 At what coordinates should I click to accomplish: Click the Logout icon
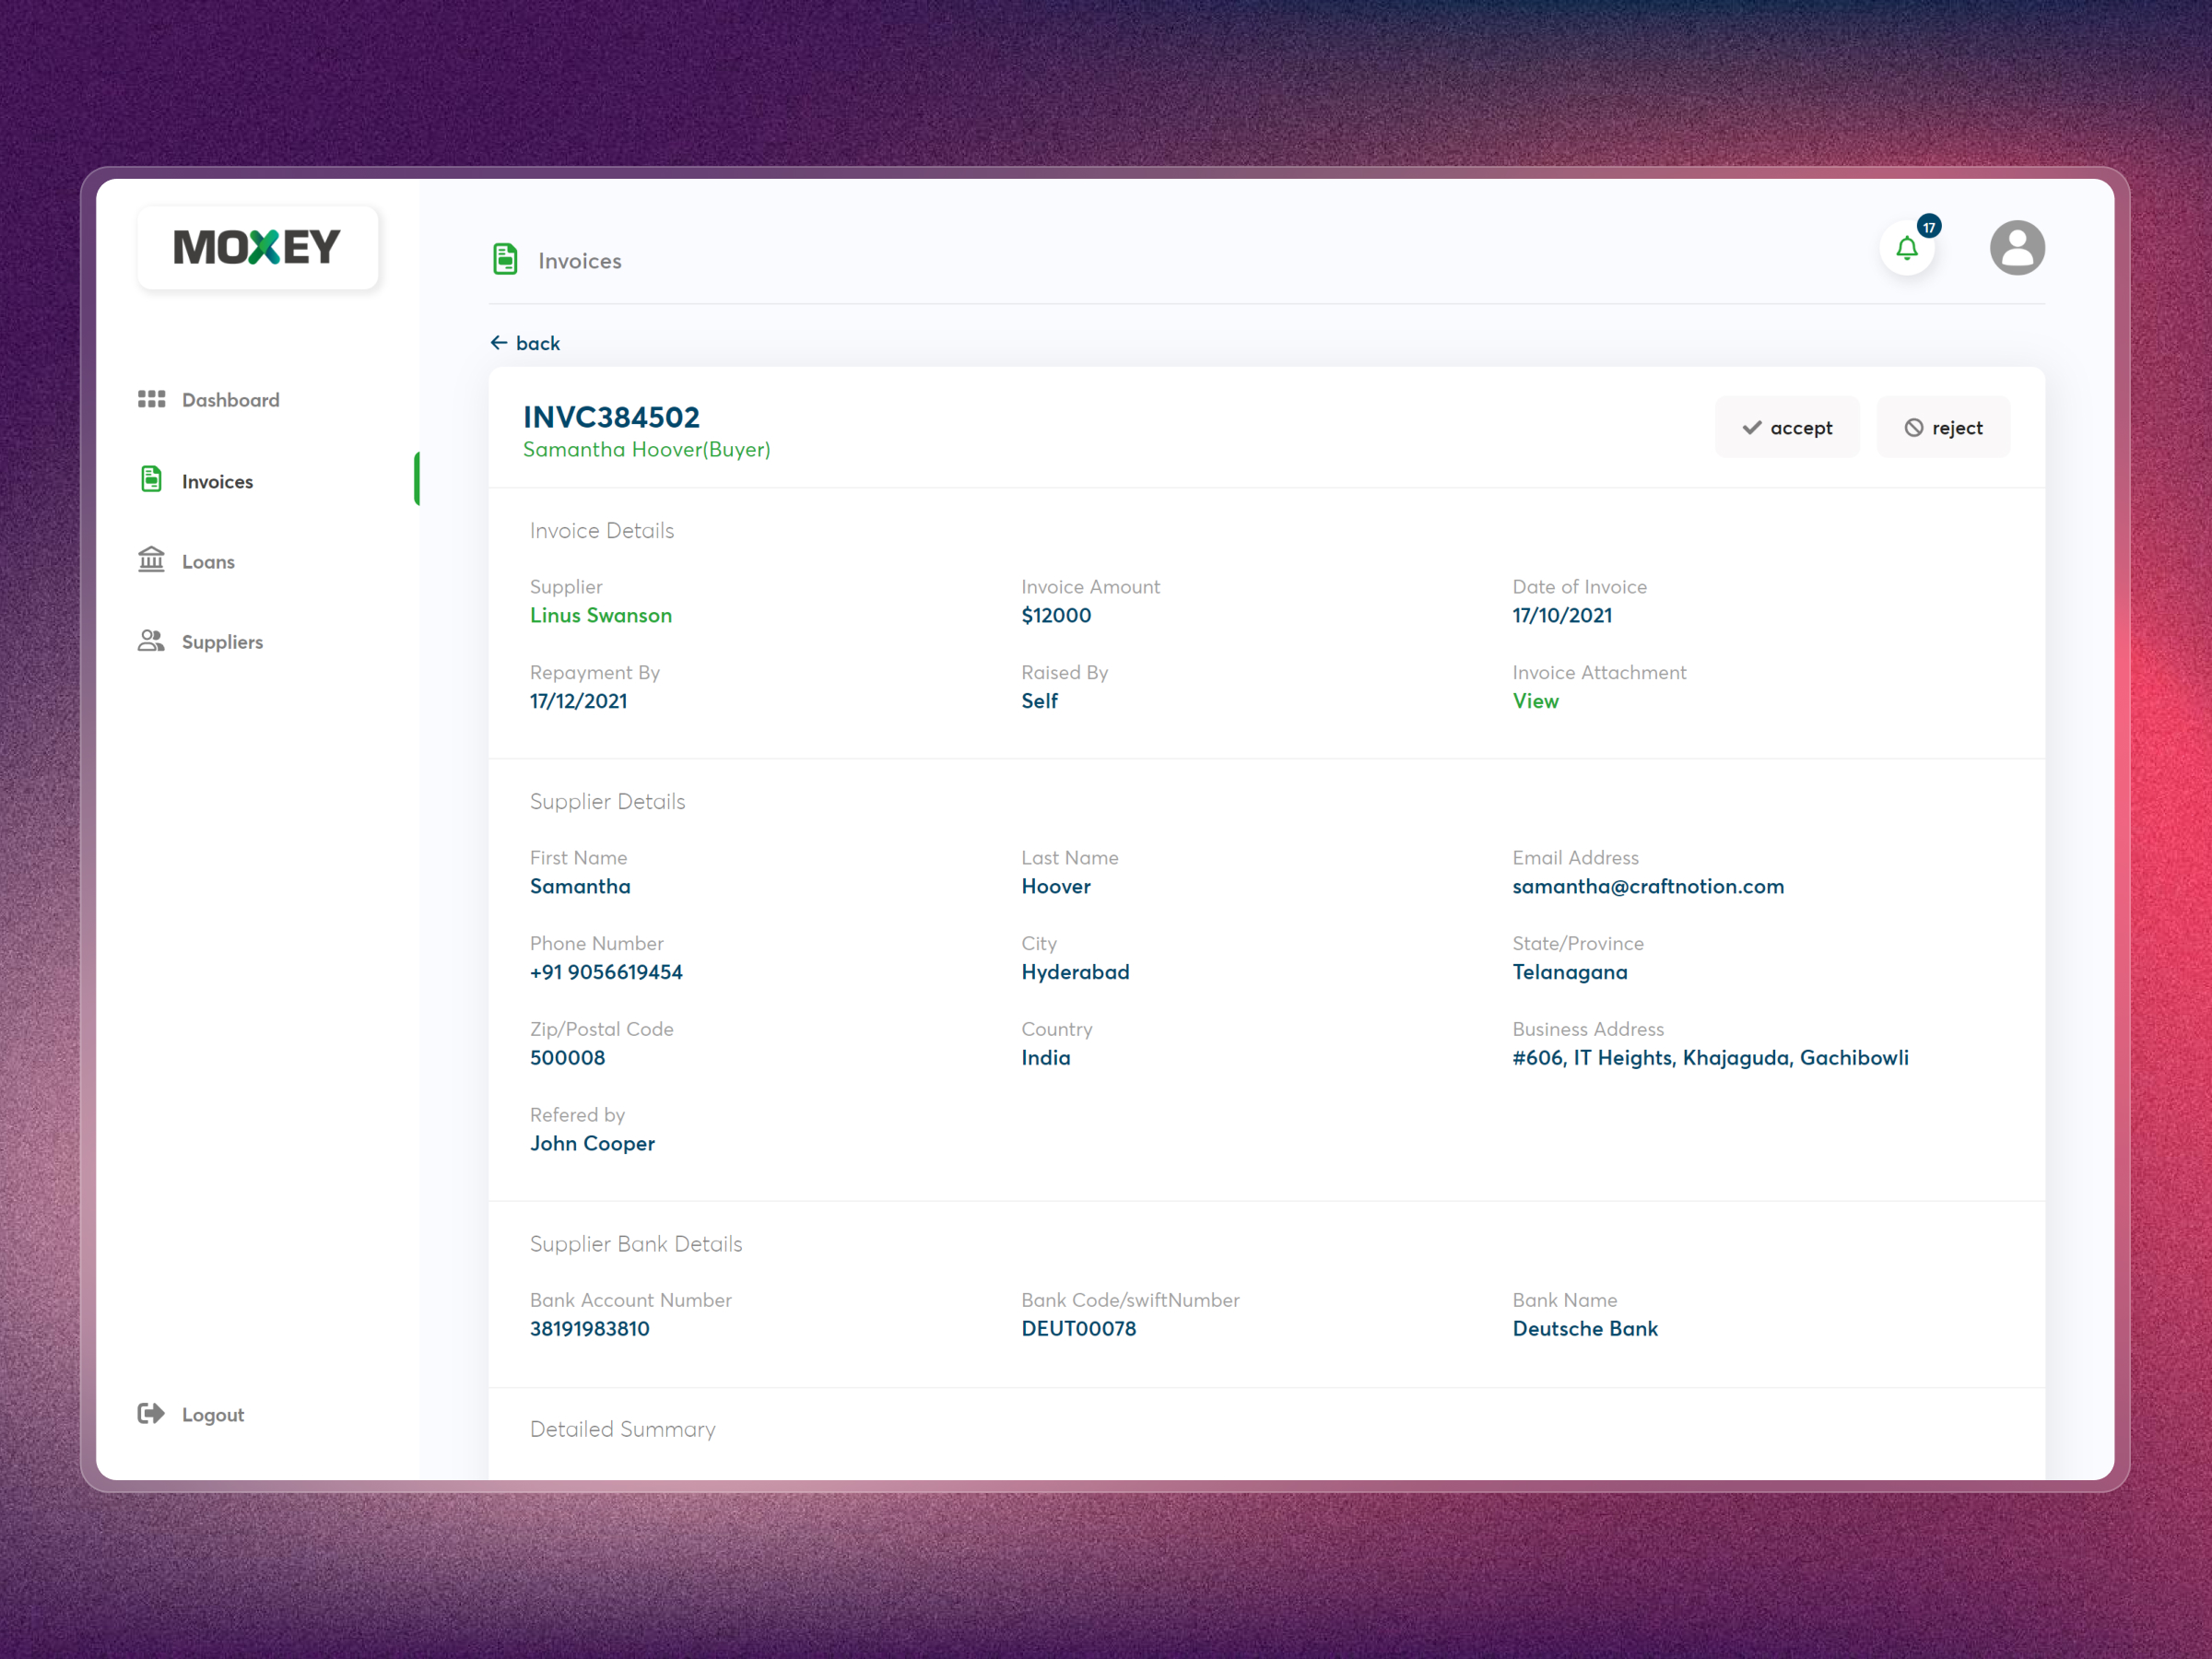tap(150, 1413)
